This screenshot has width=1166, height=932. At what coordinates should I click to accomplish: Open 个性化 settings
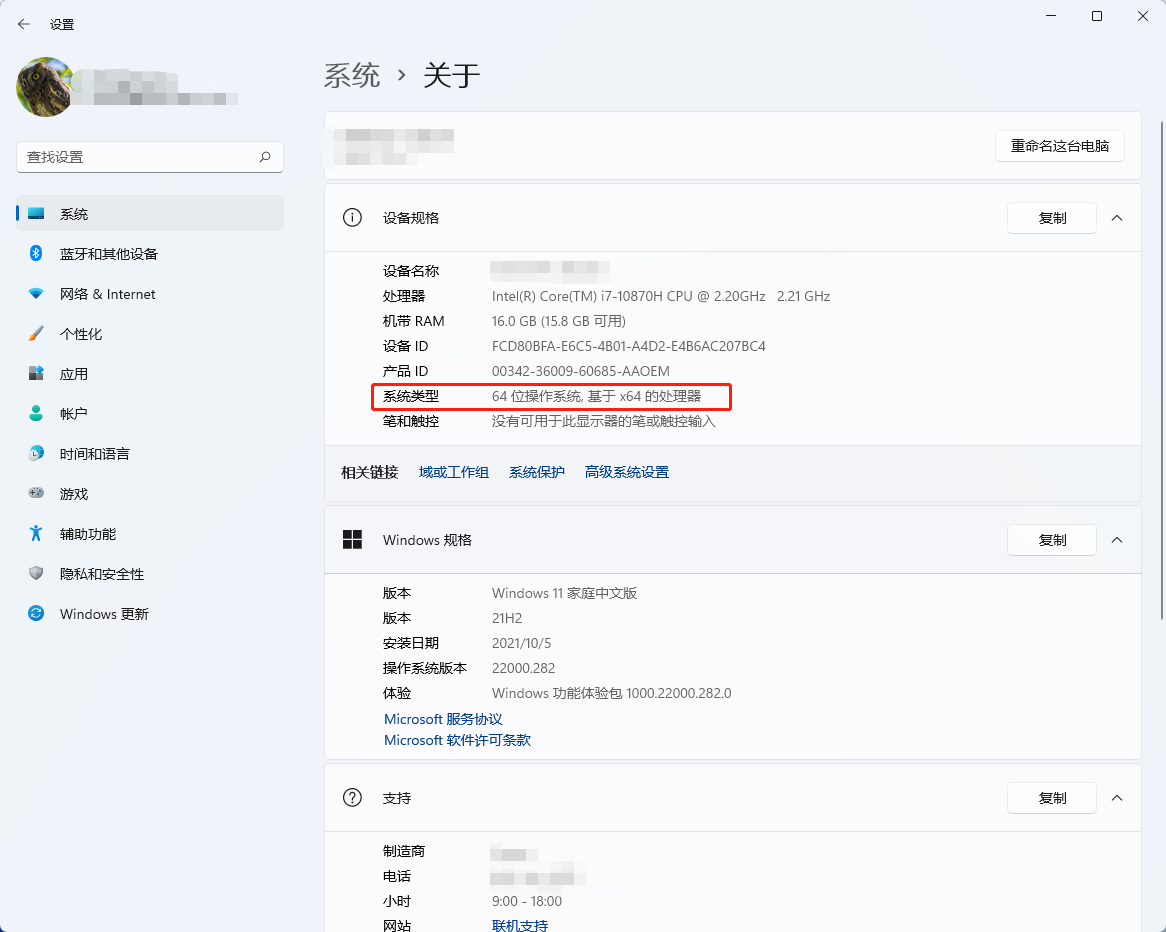click(149, 334)
